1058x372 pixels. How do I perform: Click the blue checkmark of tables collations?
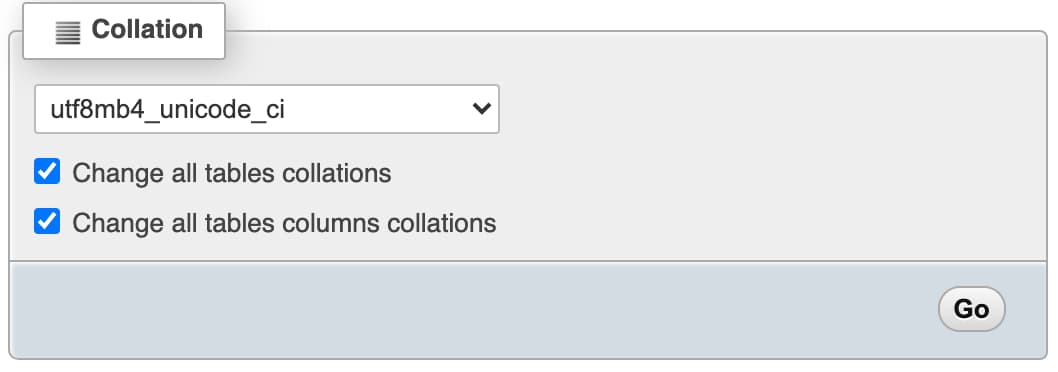tap(47, 171)
